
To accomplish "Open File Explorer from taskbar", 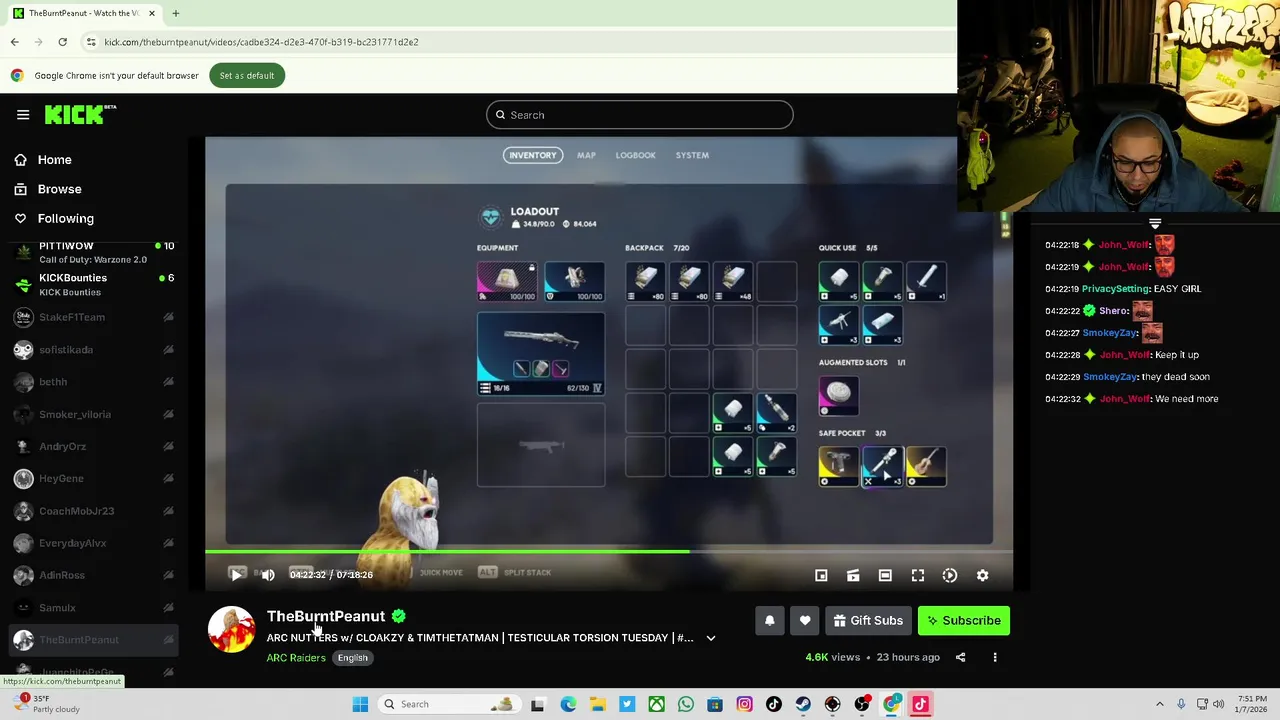I will [597, 704].
